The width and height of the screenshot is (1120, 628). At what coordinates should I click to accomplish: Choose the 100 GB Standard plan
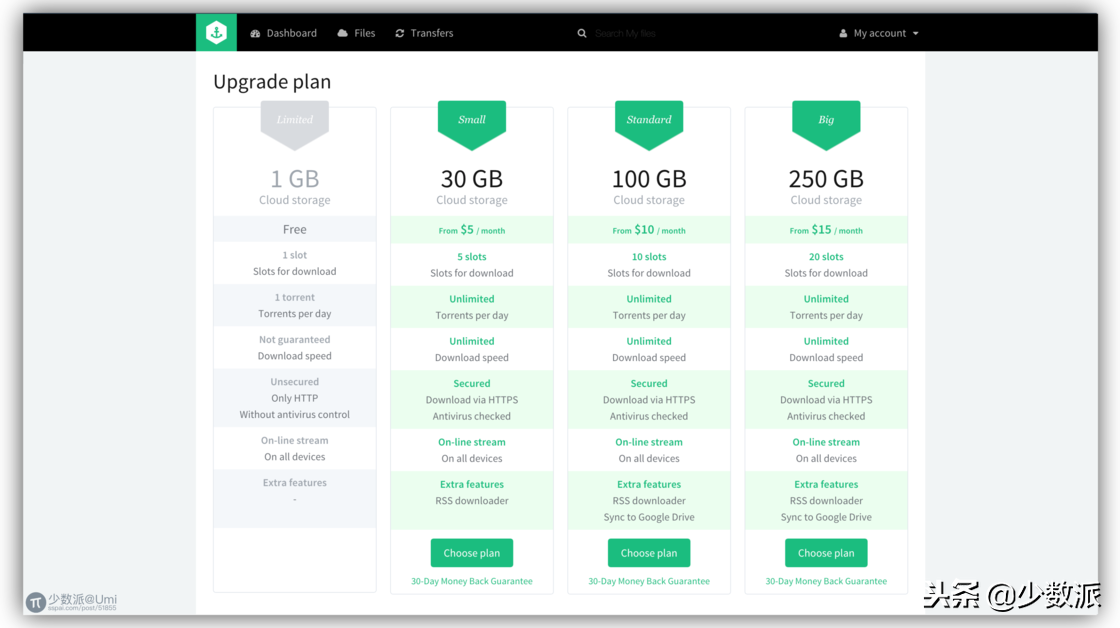649,553
